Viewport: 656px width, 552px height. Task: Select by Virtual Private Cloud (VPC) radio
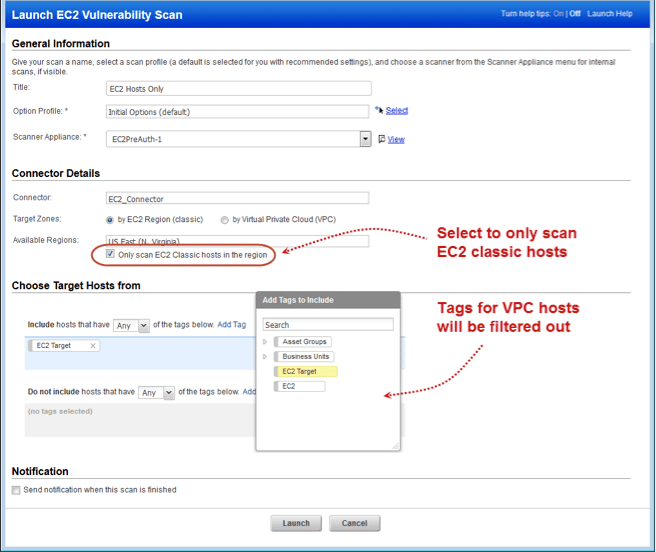point(225,220)
